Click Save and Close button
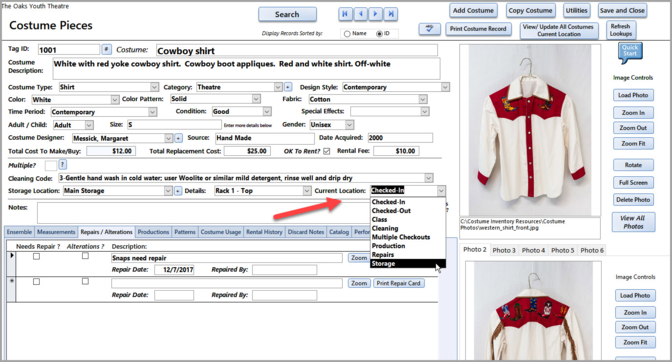 click(x=622, y=10)
